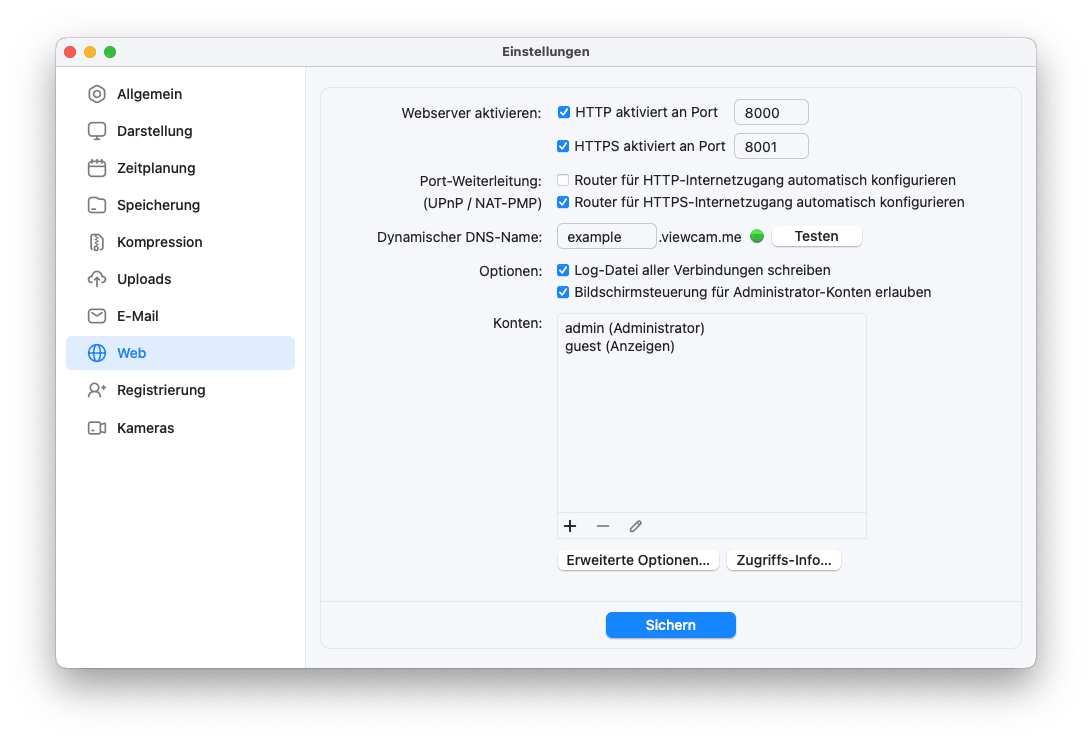Select the dynamic DNS name field
1092x742 pixels.
click(x=606, y=236)
